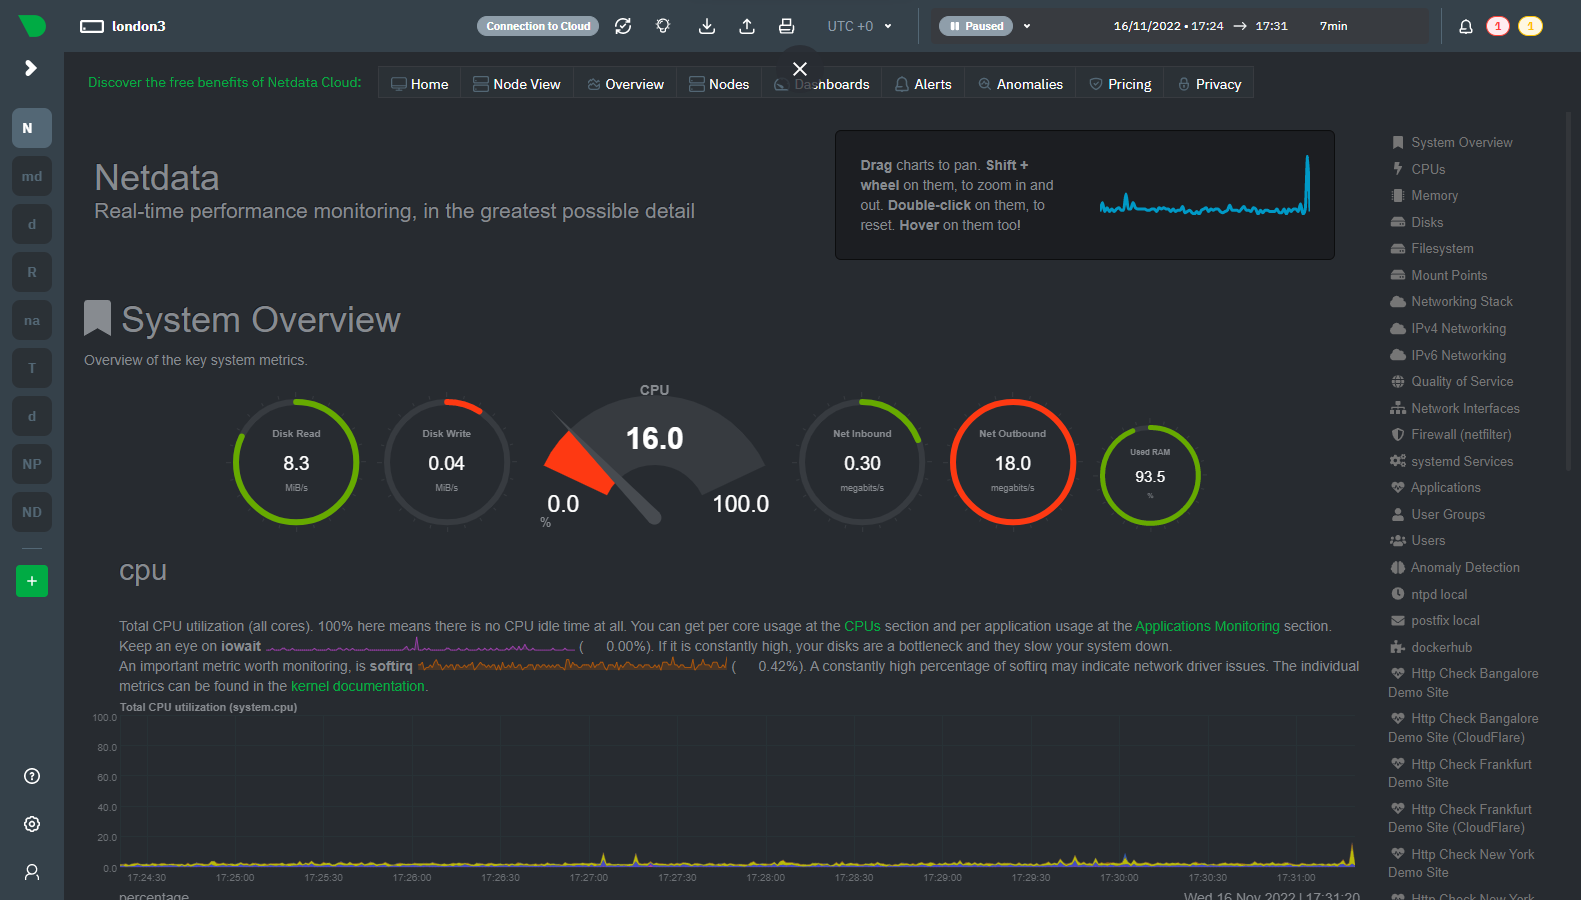Jump to Memory section in right menu
1581x900 pixels.
coord(1424,195)
